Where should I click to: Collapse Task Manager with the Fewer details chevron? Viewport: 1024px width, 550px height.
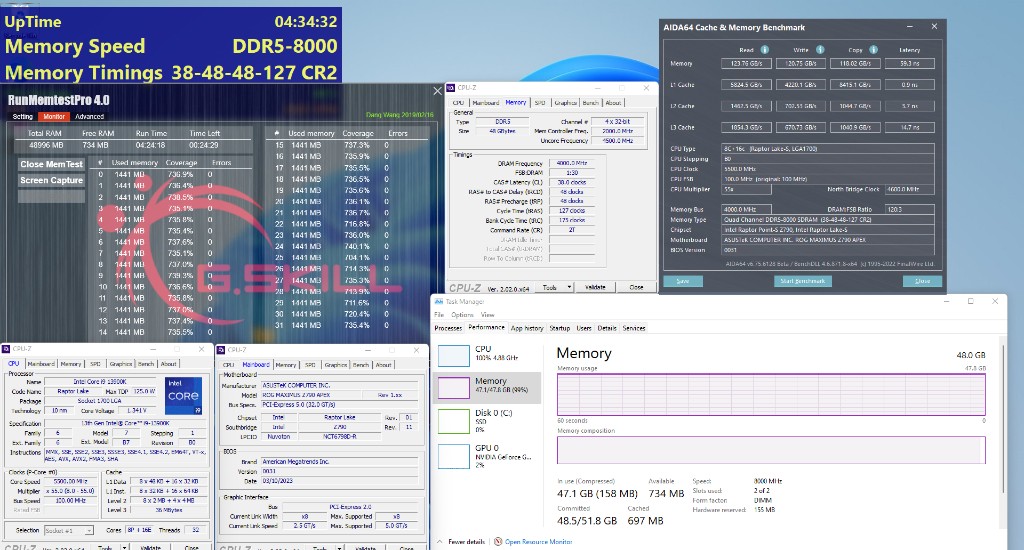pos(440,542)
